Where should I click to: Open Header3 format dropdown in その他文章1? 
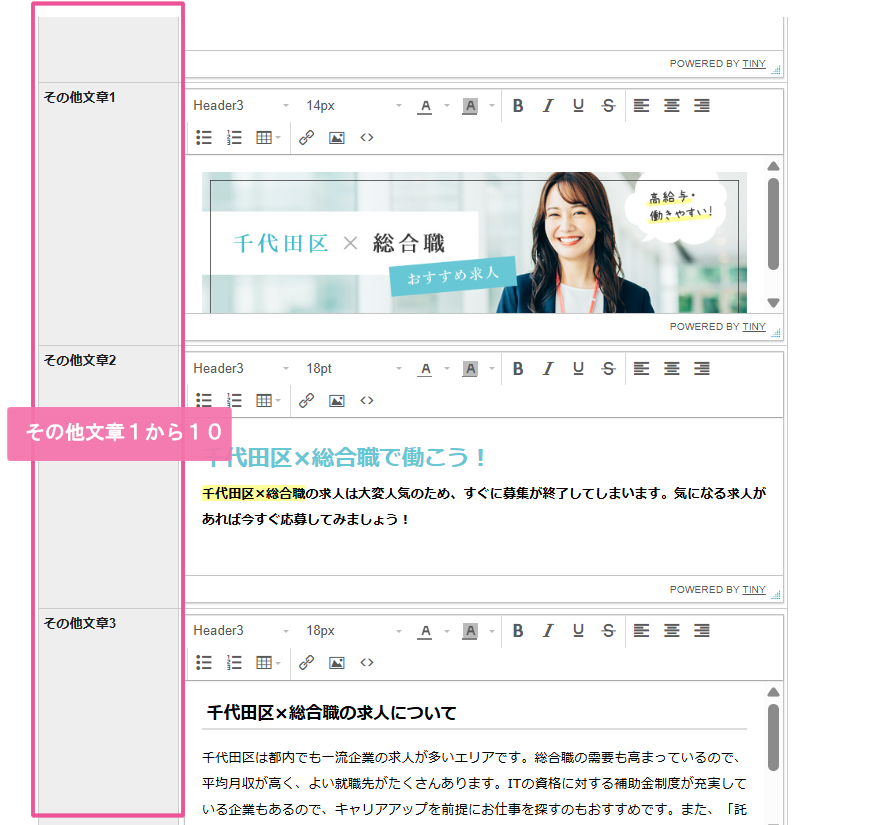coord(241,106)
